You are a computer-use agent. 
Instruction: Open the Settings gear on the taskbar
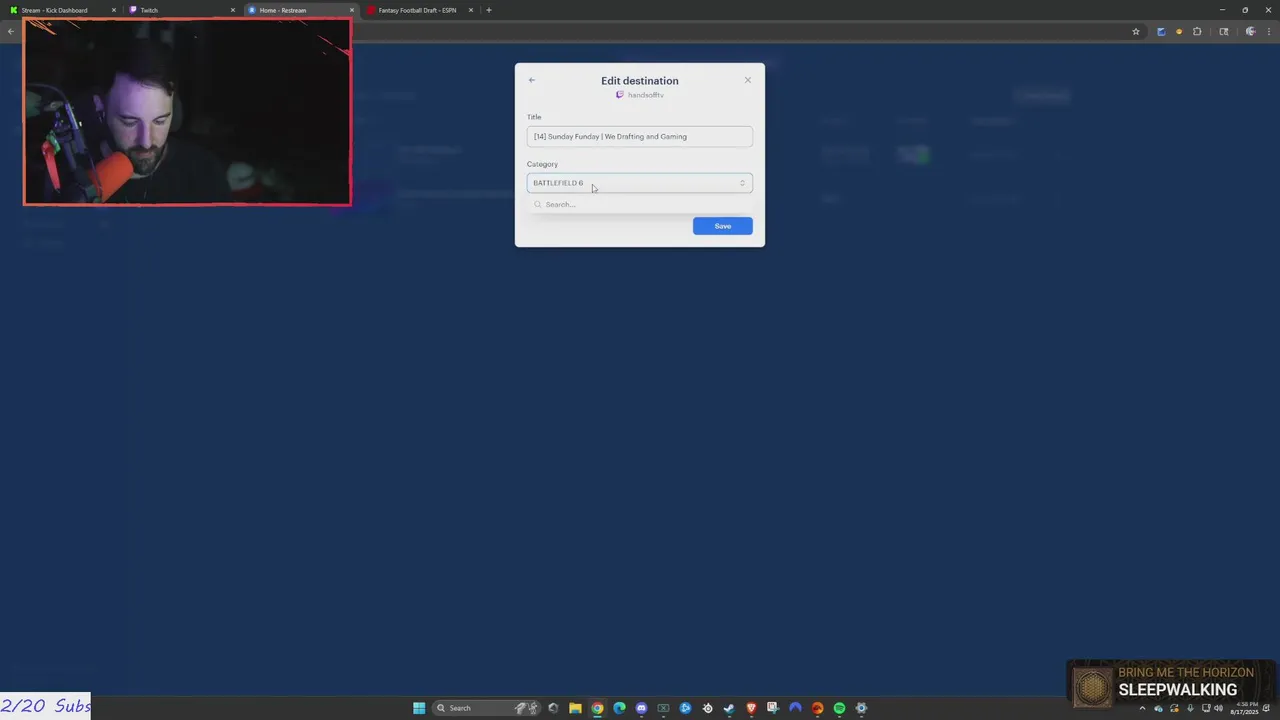(861, 708)
